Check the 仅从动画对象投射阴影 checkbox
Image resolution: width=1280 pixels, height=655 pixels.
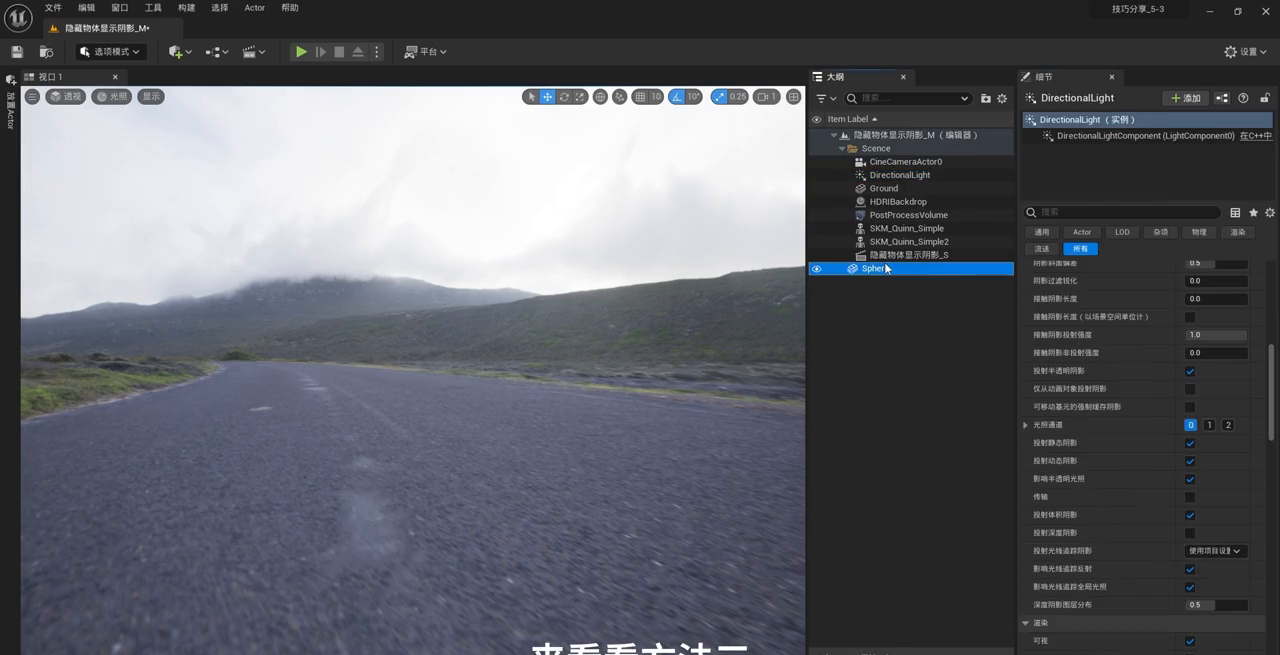pos(1190,389)
